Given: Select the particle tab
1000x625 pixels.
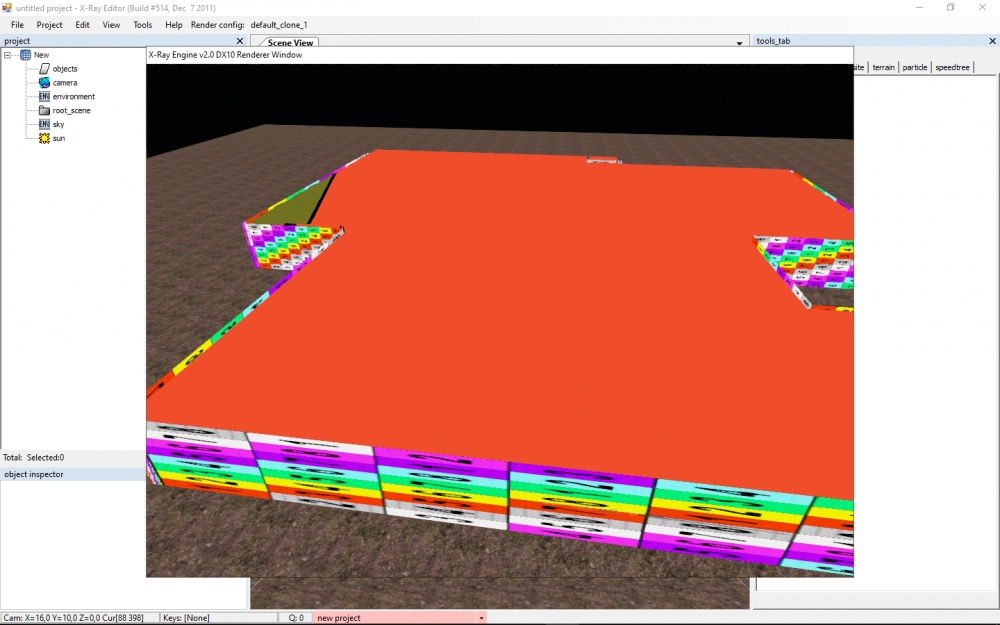Looking at the screenshot, I should [x=914, y=67].
